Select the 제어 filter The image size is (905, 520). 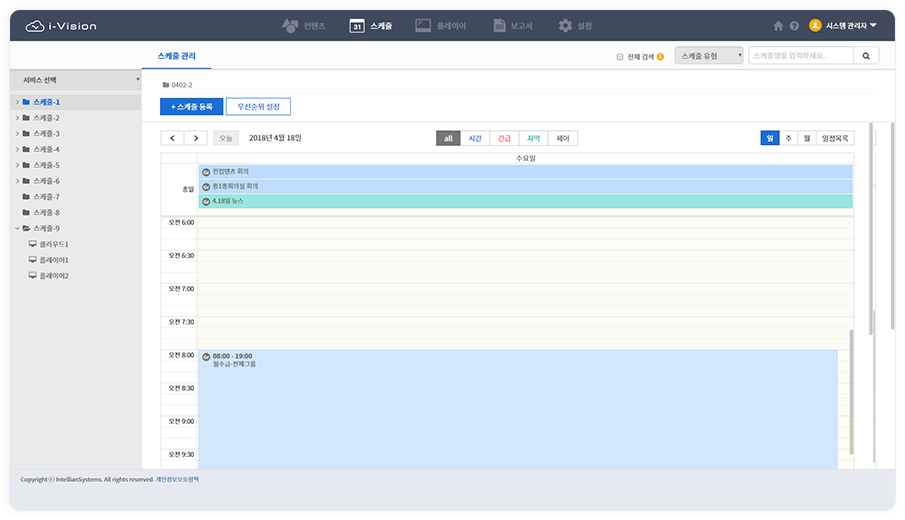click(563, 139)
